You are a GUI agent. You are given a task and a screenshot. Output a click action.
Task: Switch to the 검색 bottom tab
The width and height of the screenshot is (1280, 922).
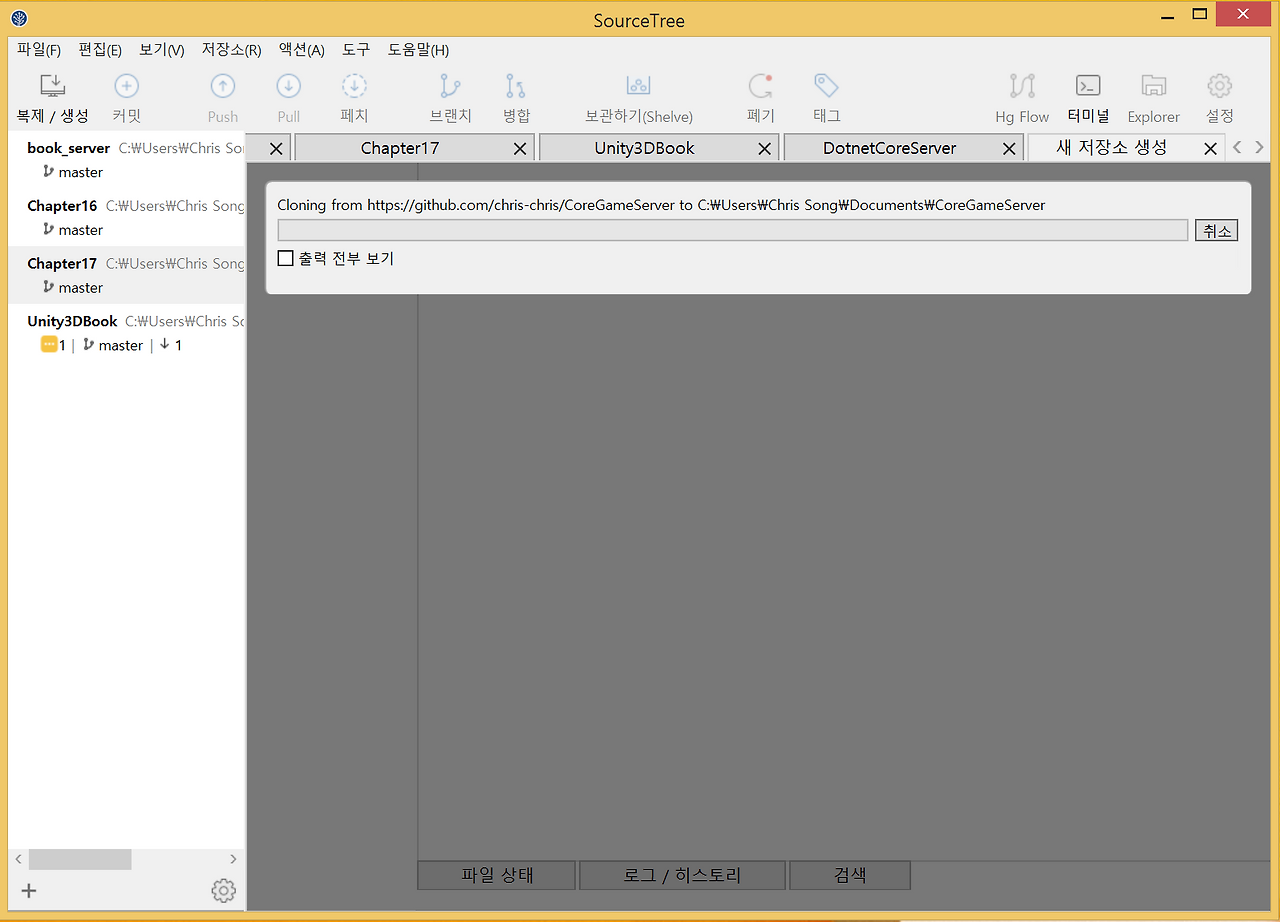(850, 875)
